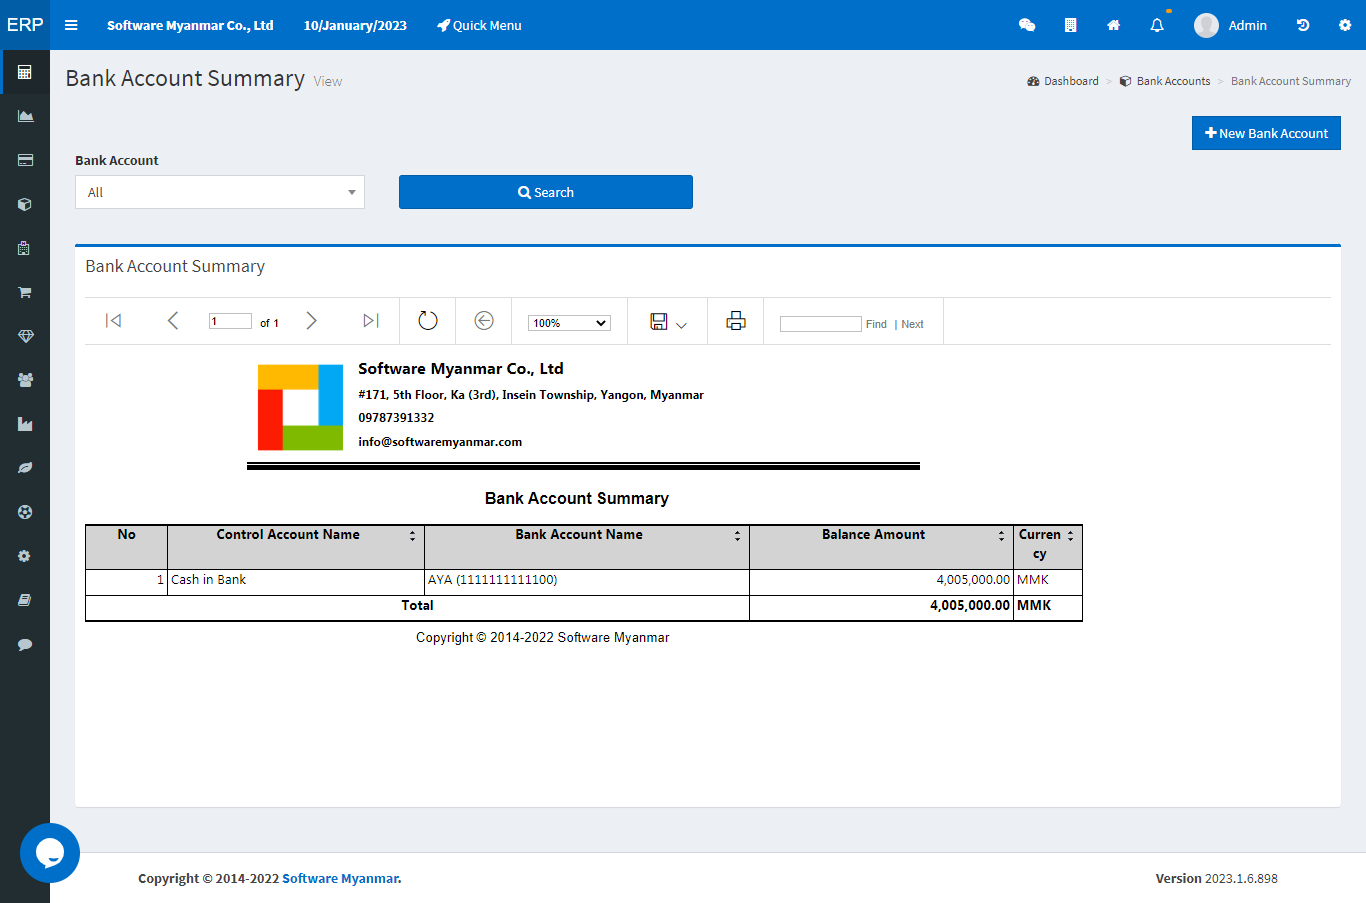Click the info@softwaremyanmar.com email text
Image resolution: width=1366 pixels, height=903 pixels.
[x=440, y=441]
